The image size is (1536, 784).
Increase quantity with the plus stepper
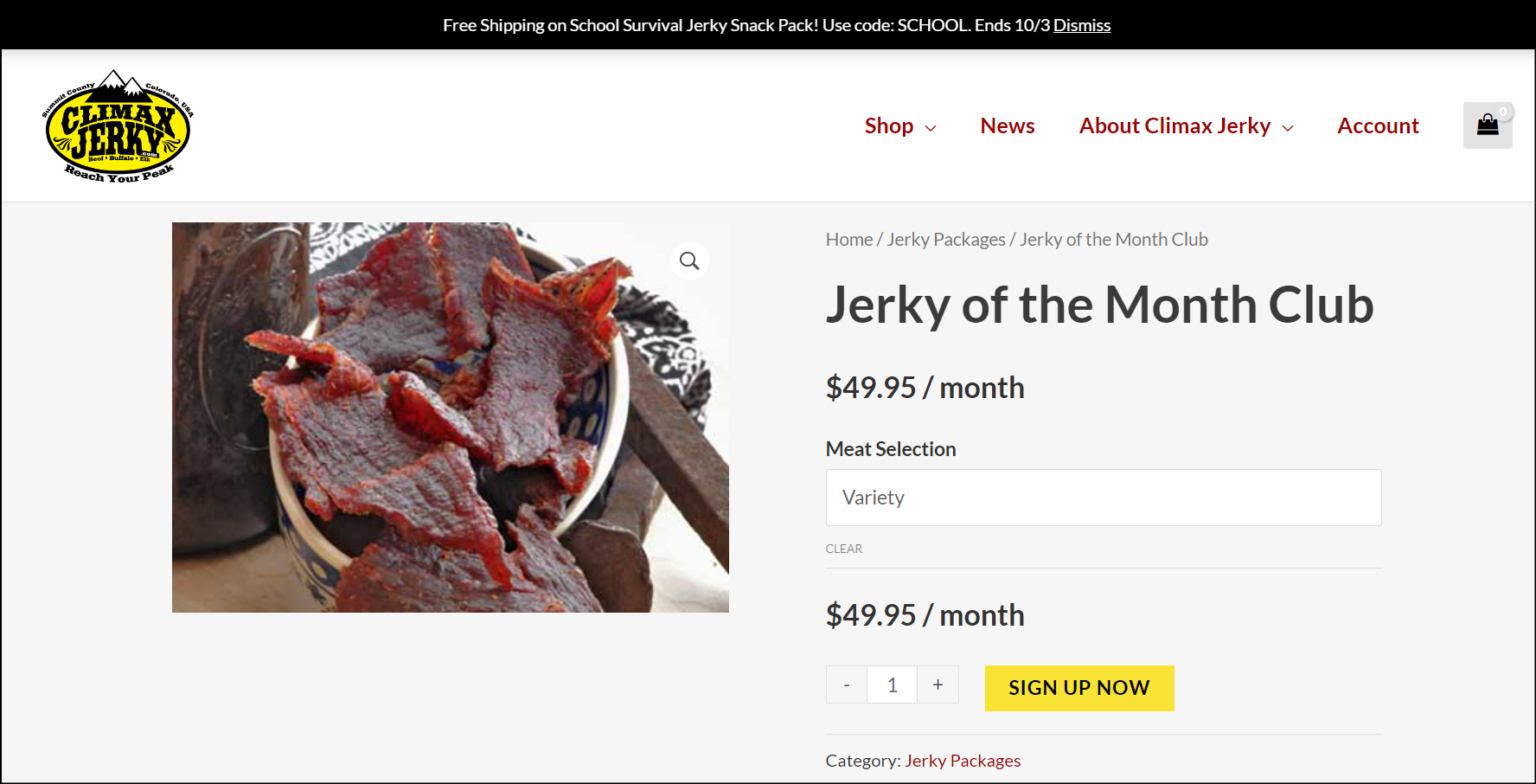click(937, 684)
